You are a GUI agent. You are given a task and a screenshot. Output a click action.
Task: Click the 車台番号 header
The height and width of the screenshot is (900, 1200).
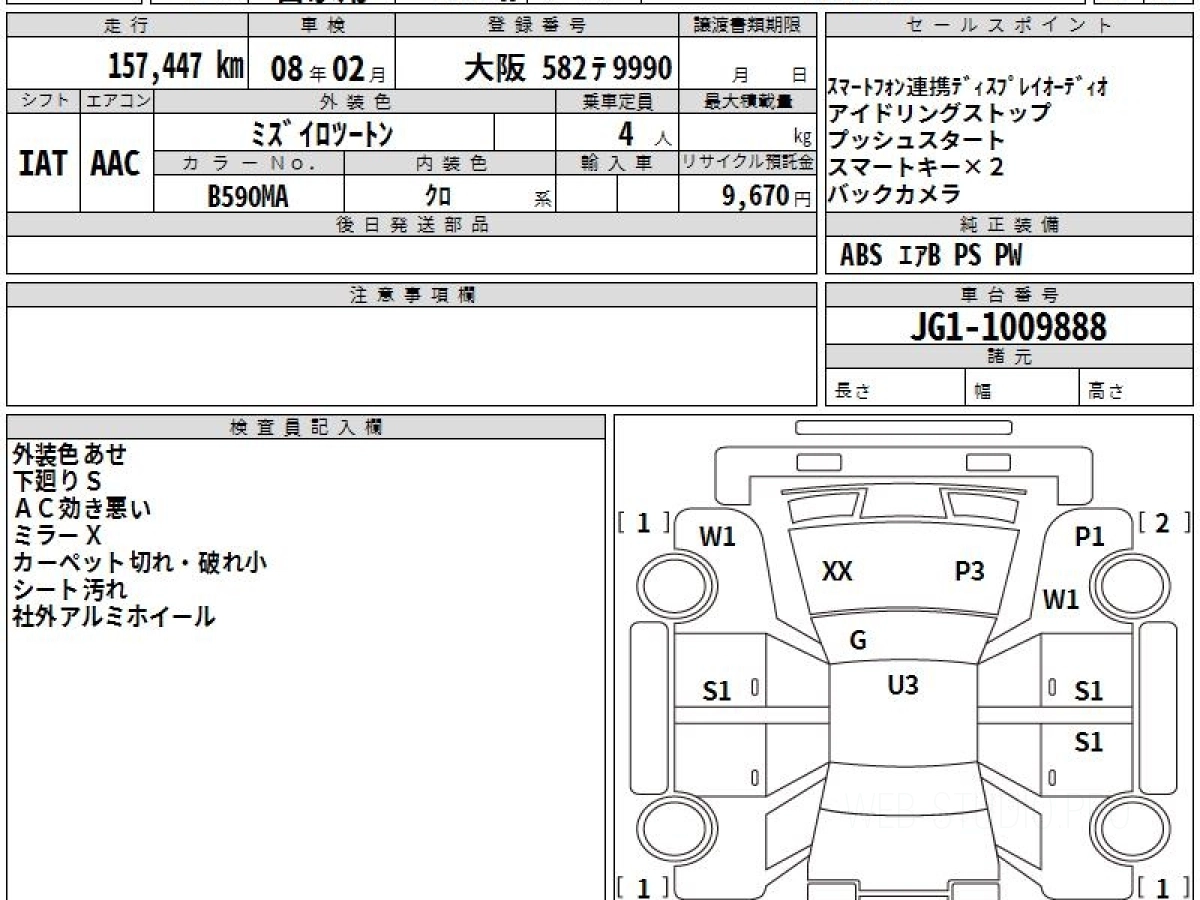[x=1009, y=295]
